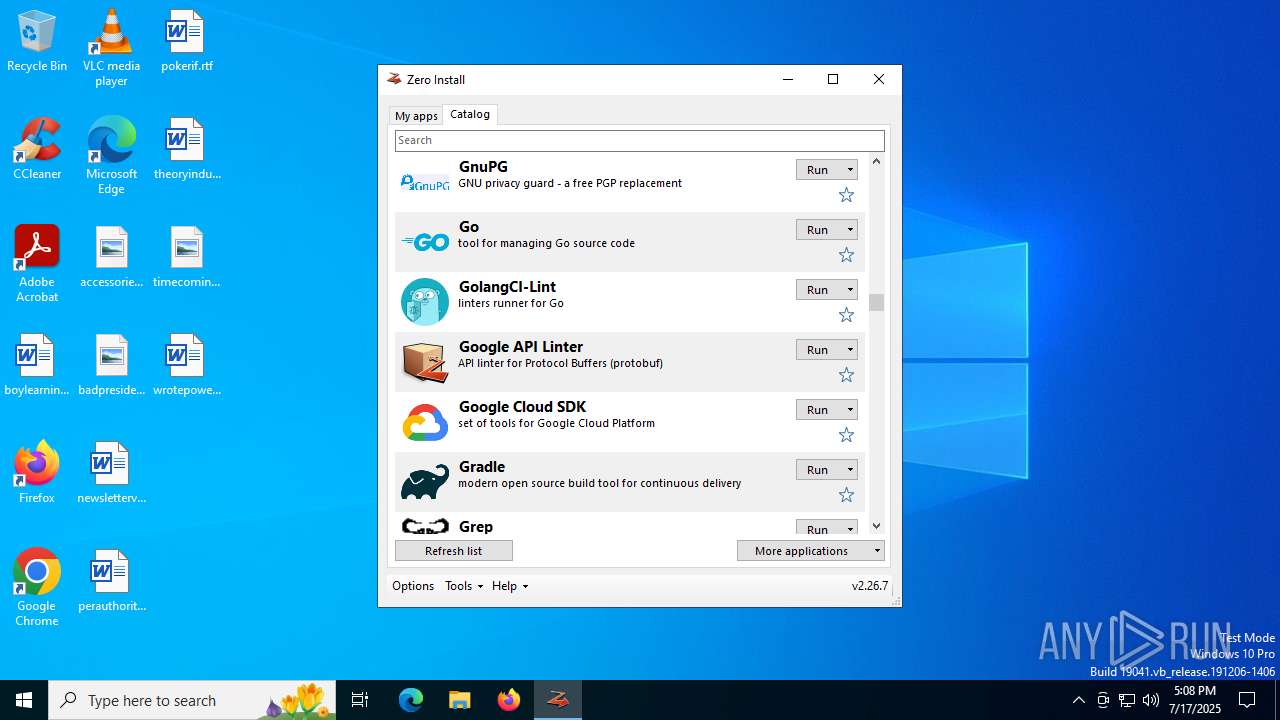Select the Adobe Acrobat desktop shortcut
Screen dimensions: 1280x720
pyautogui.click(x=37, y=264)
